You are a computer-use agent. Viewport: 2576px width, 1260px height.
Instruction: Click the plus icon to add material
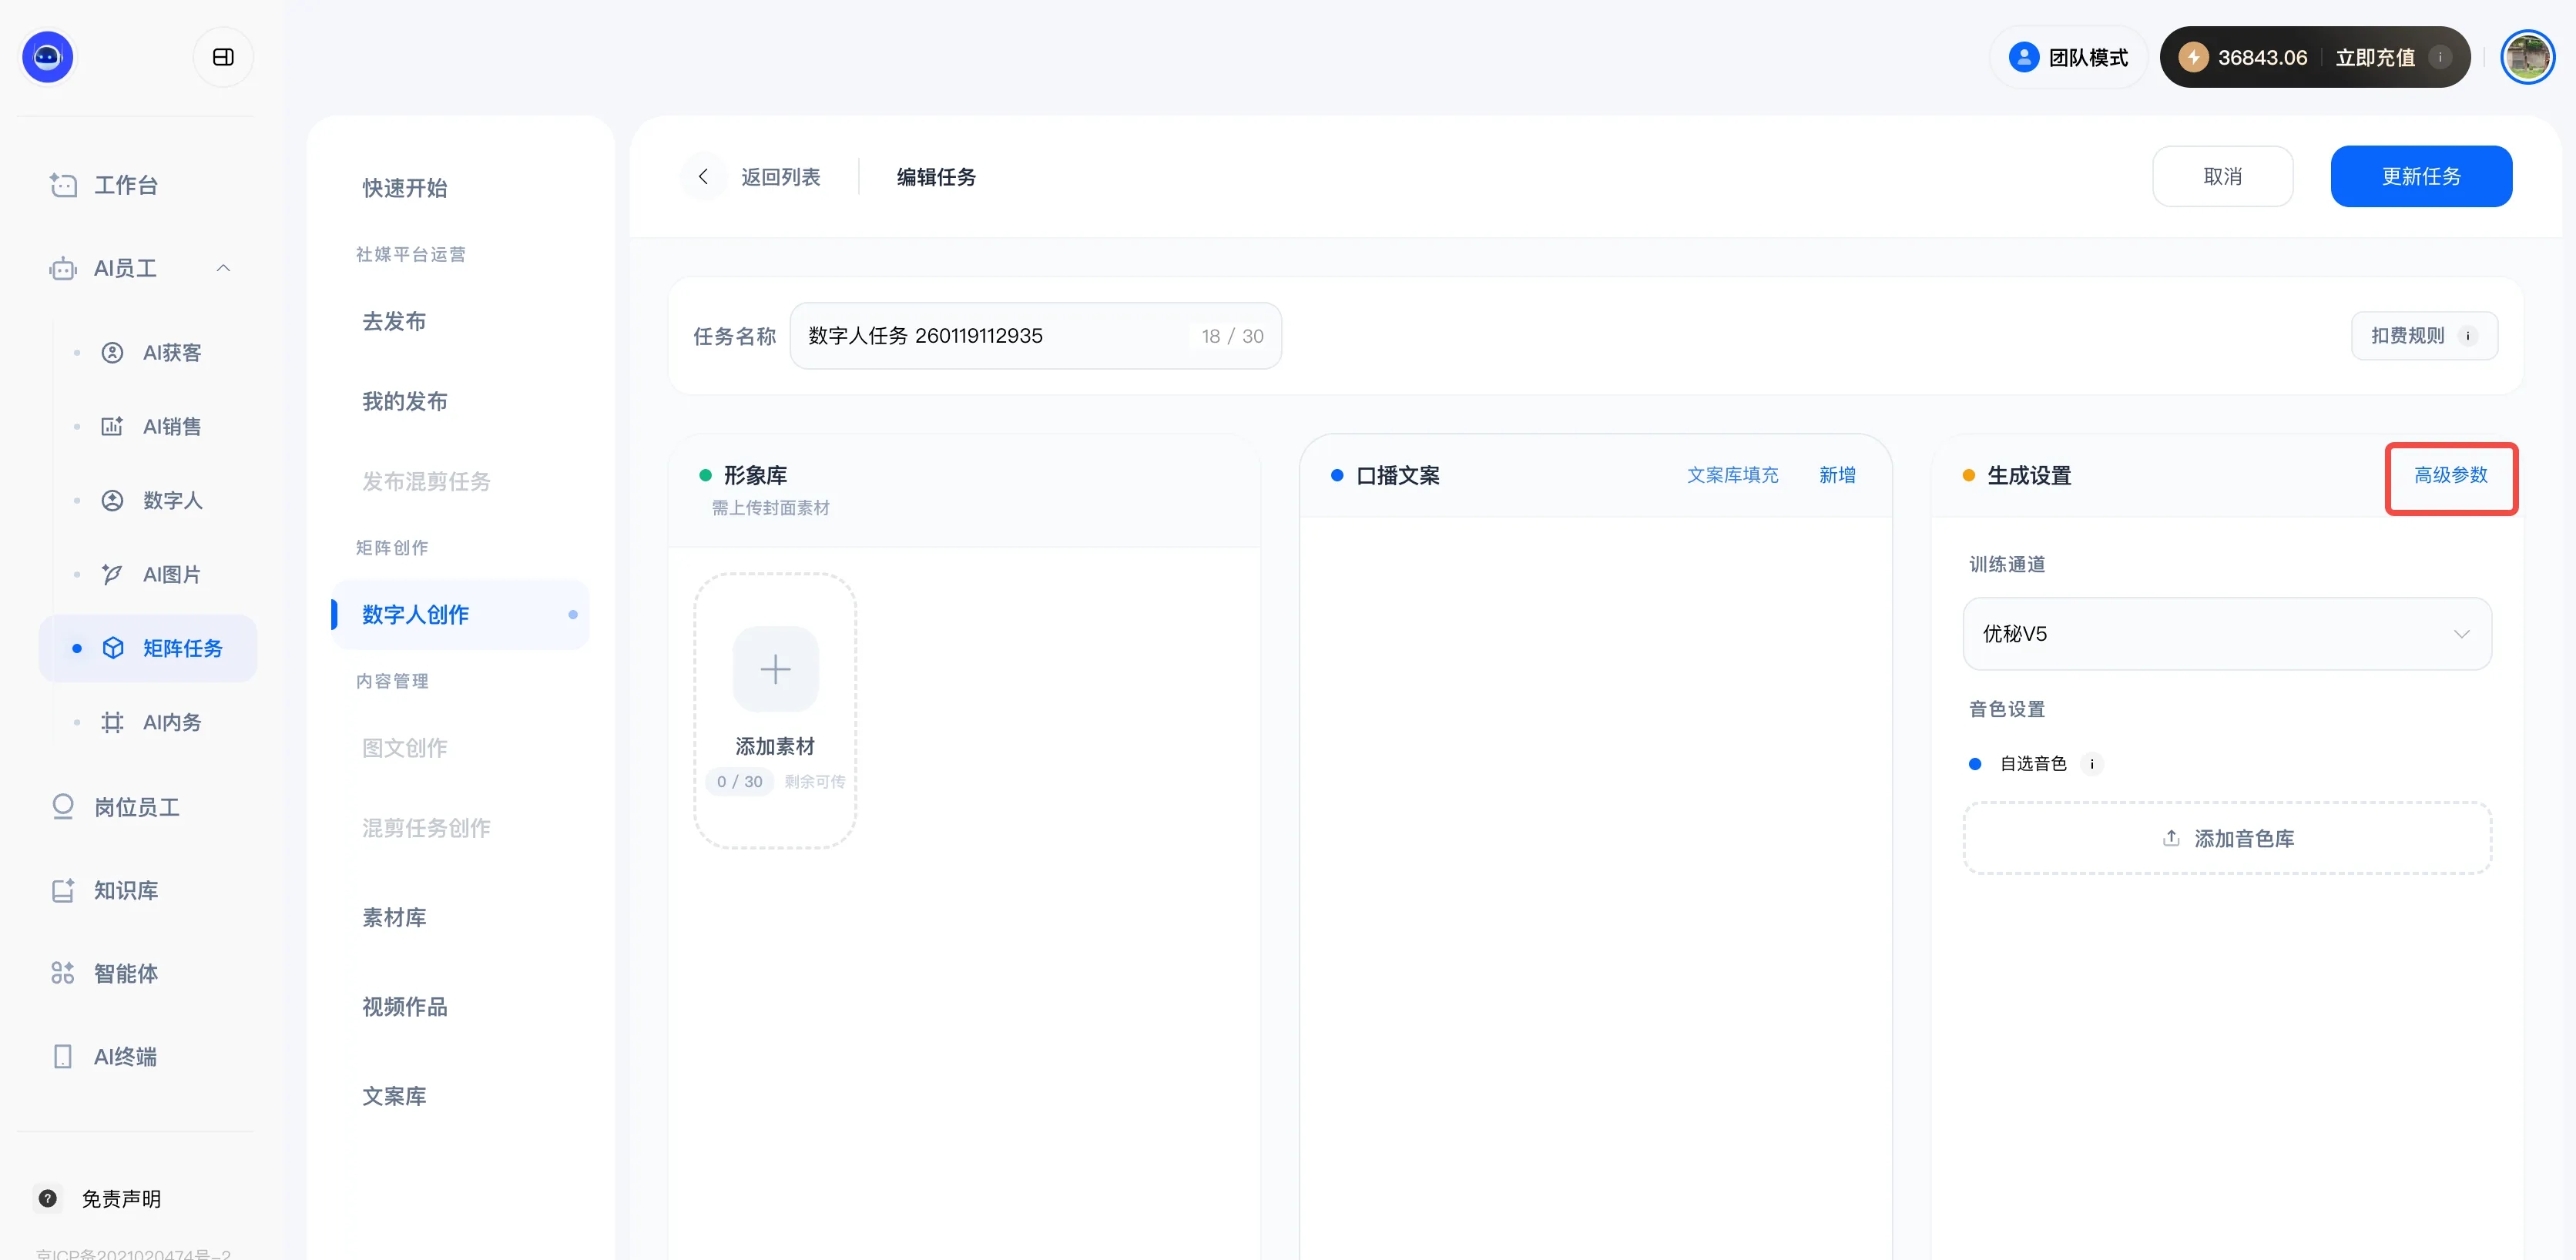775,669
